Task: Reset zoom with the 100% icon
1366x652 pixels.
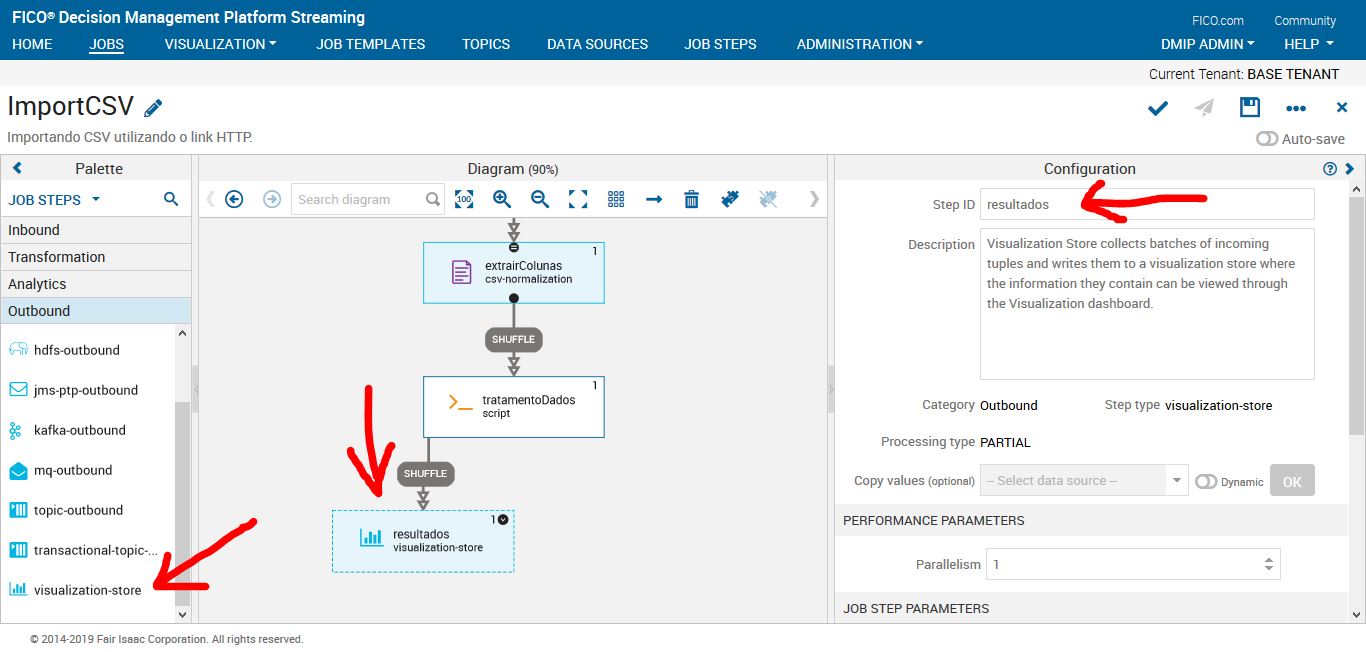Action: coord(464,199)
